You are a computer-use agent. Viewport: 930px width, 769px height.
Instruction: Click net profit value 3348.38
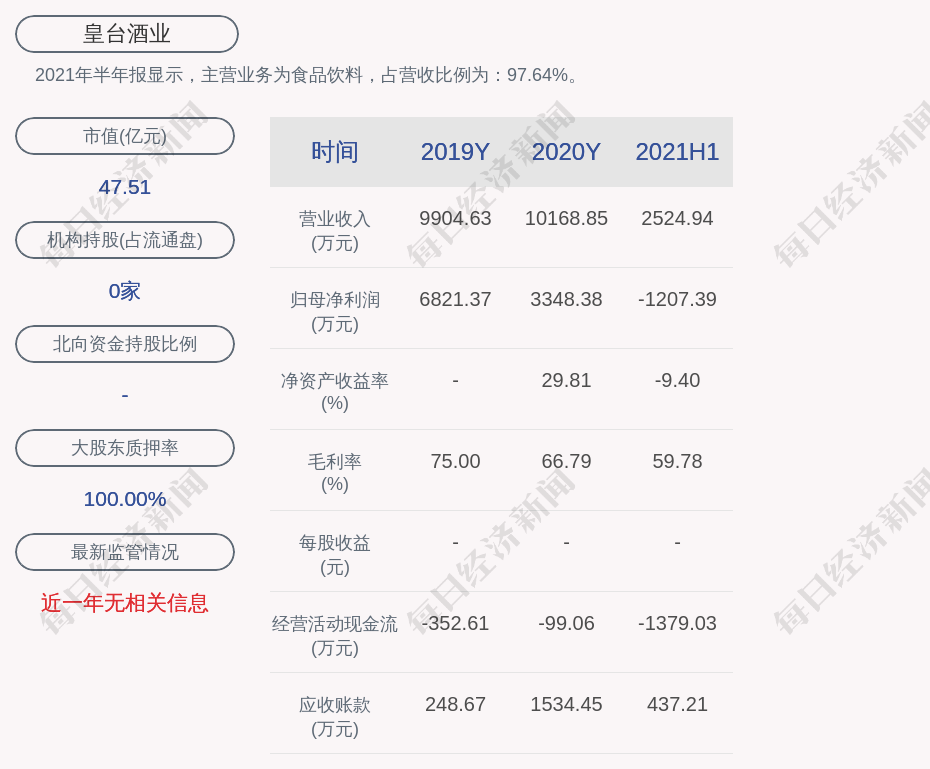[x=566, y=299]
